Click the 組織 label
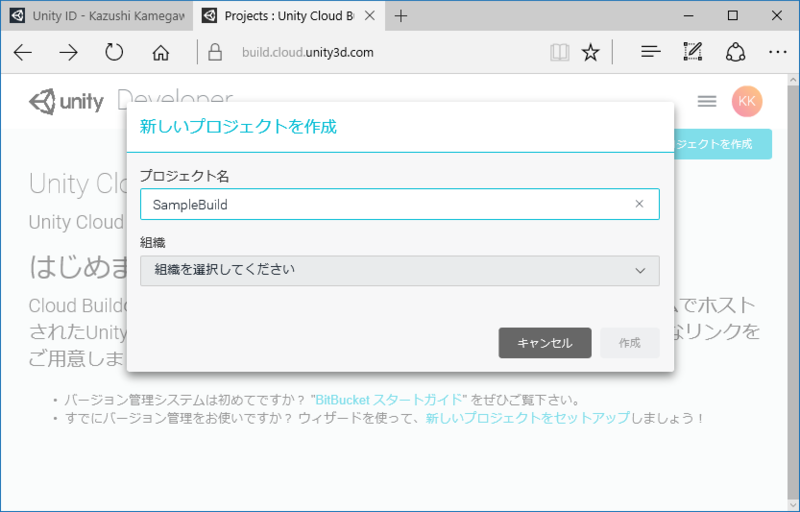Viewport: 800px width, 512px height. click(x=153, y=243)
